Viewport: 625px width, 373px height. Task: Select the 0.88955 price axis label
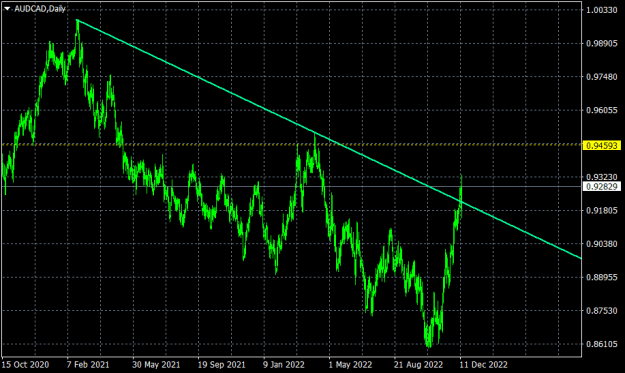coord(602,277)
